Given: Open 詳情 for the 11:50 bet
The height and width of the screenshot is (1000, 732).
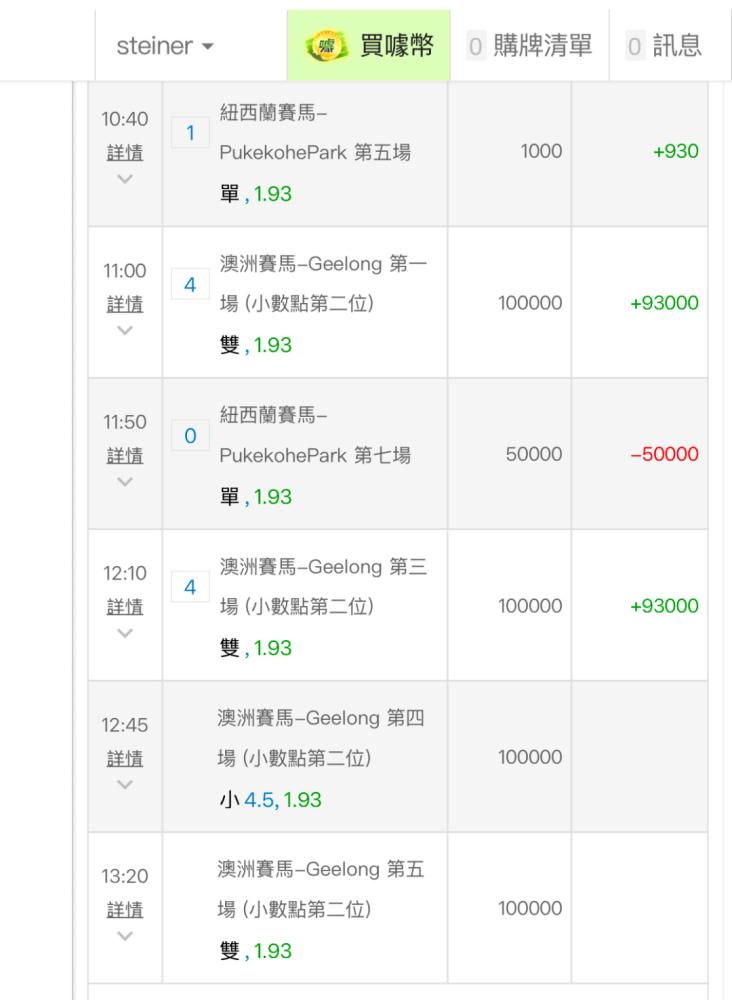Looking at the screenshot, I should tap(124, 454).
